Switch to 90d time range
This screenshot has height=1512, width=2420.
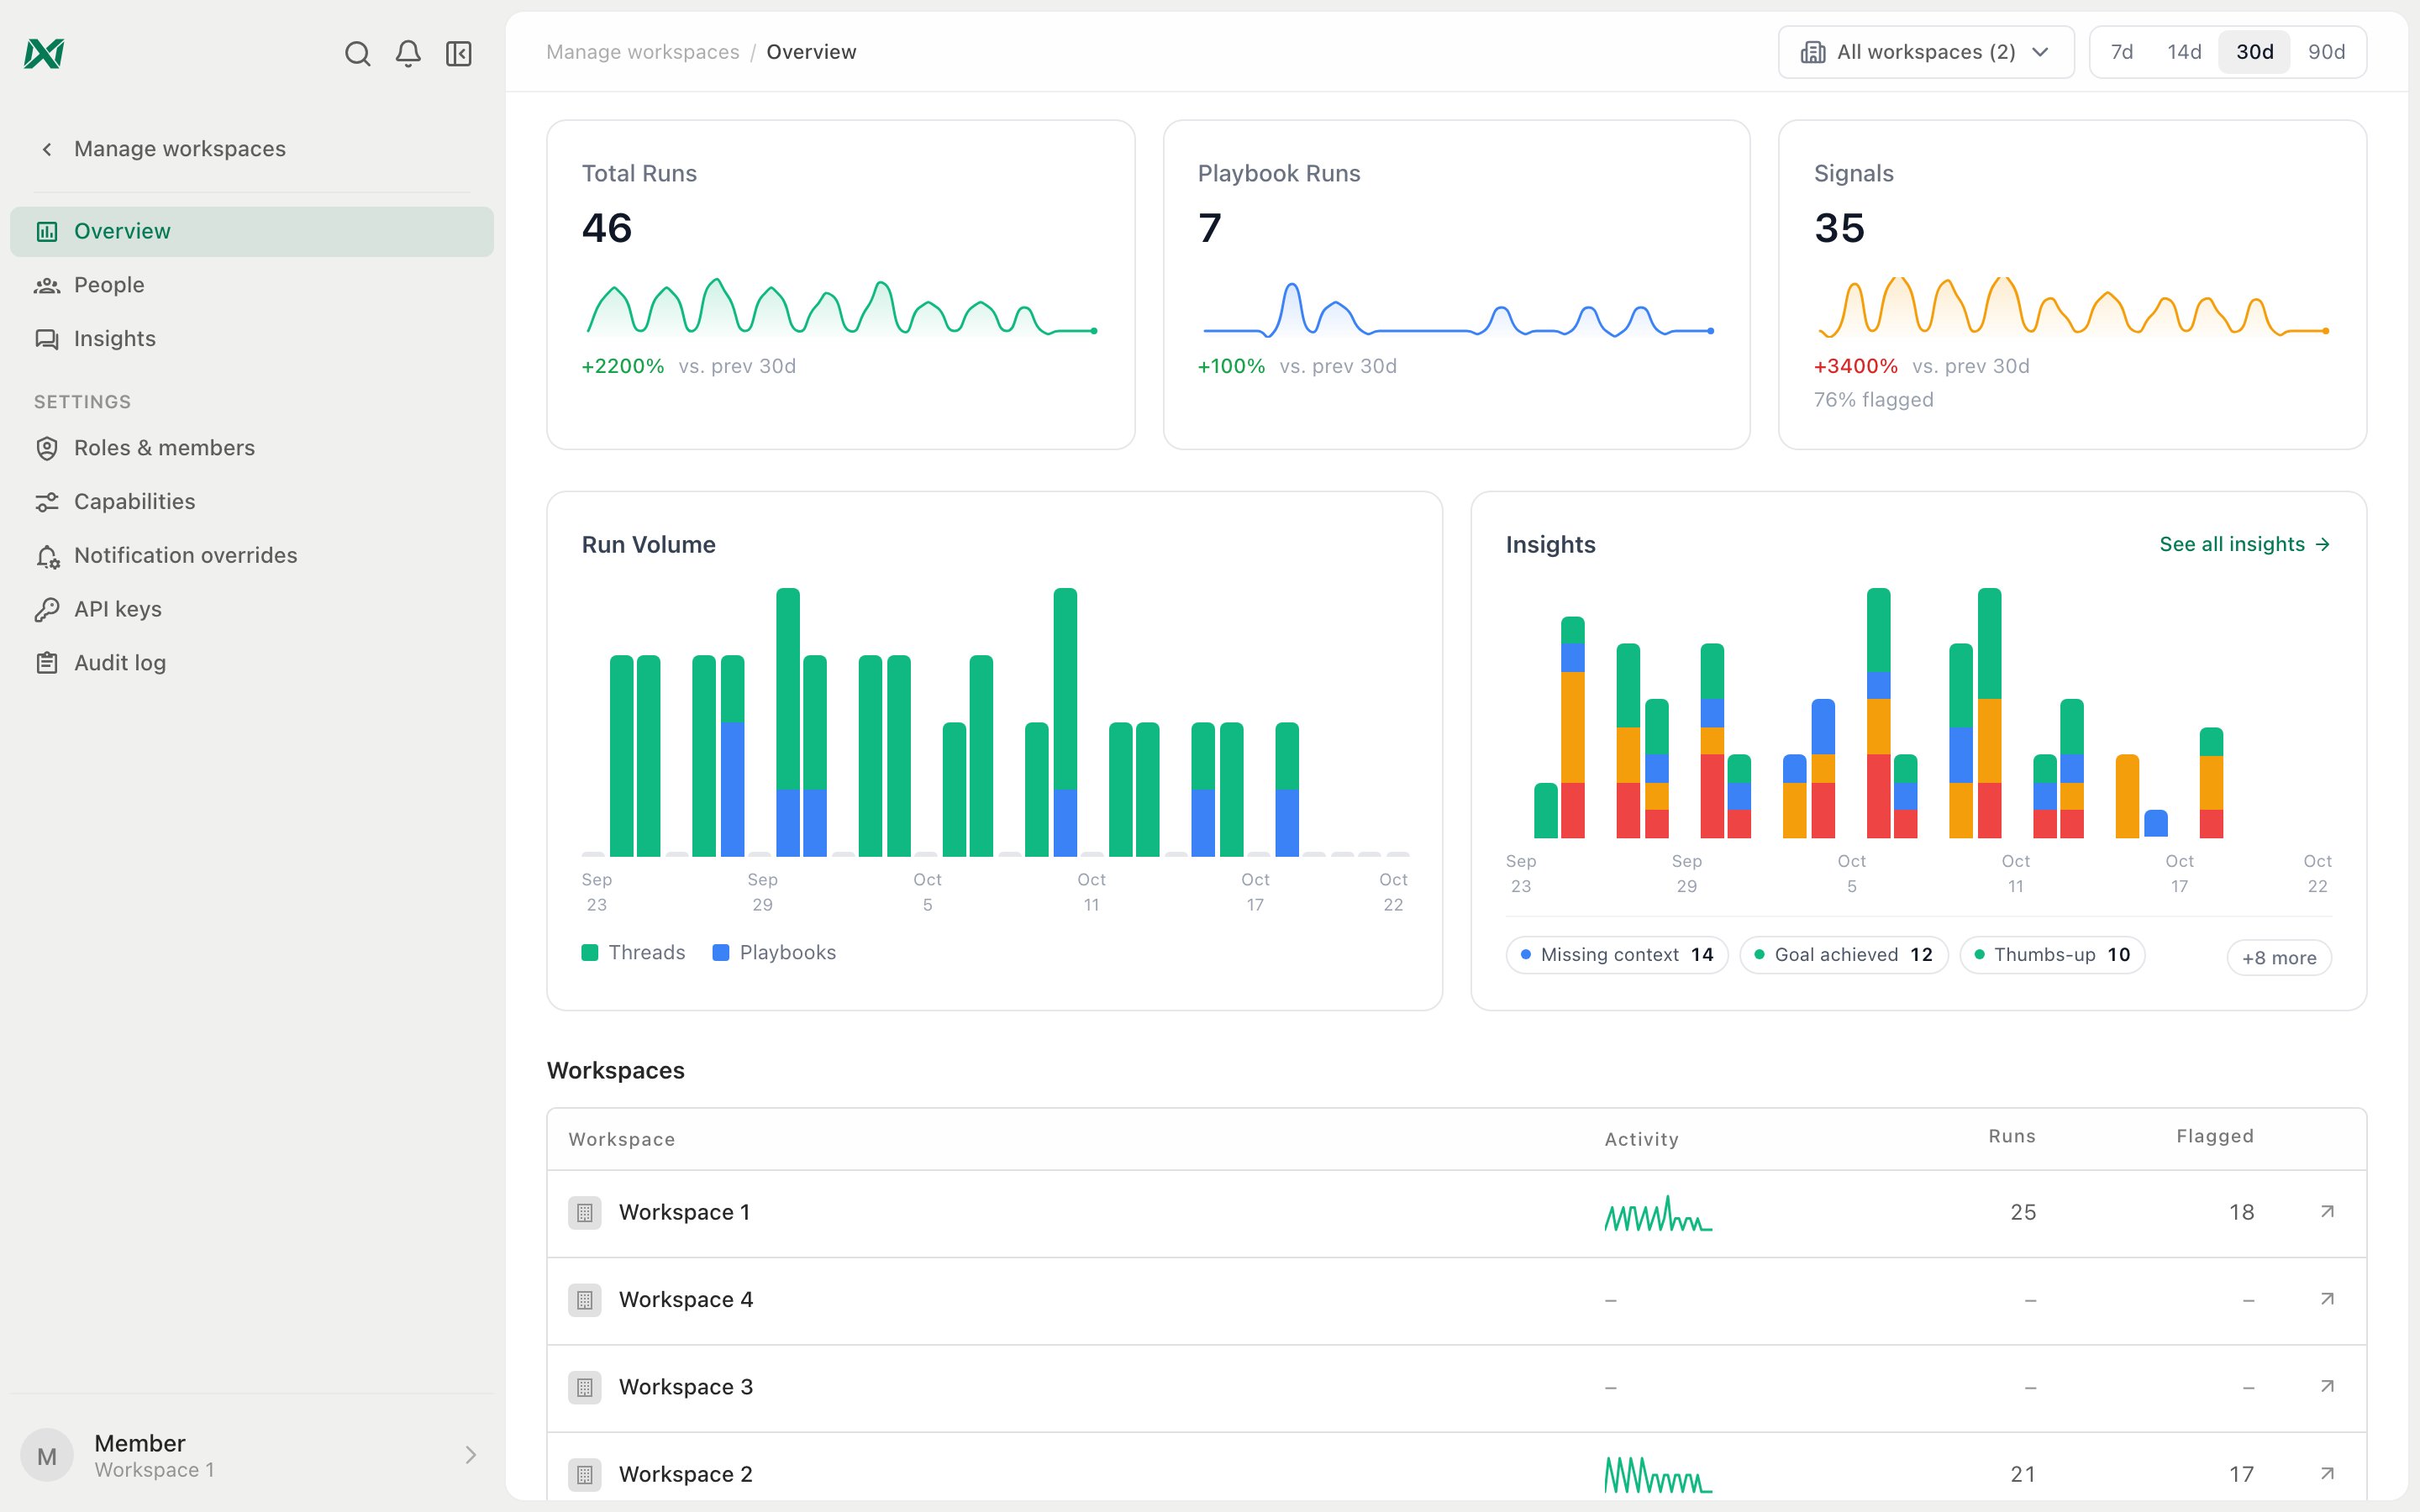pyautogui.click(x=2326, y=52)
